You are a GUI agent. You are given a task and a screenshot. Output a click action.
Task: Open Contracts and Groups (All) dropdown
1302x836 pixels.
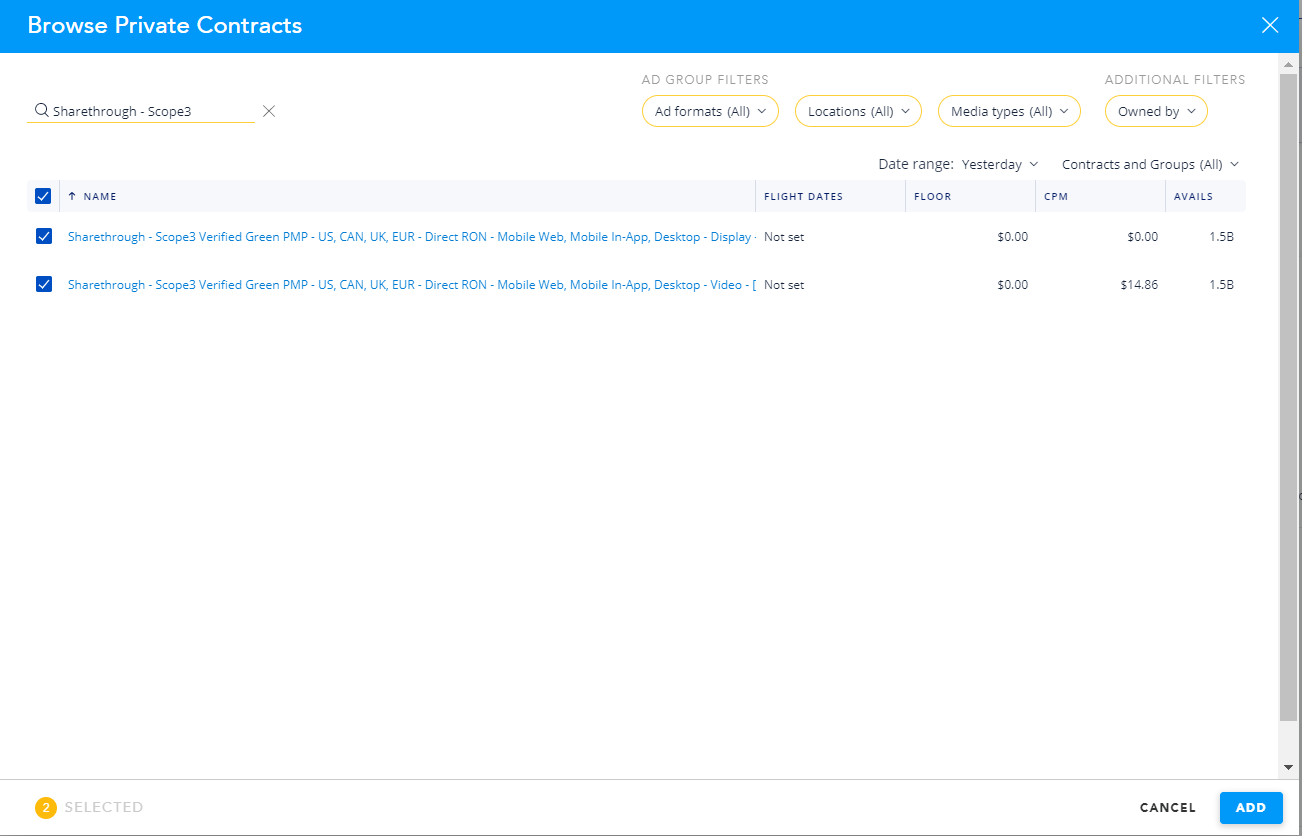click(1150, 164)
